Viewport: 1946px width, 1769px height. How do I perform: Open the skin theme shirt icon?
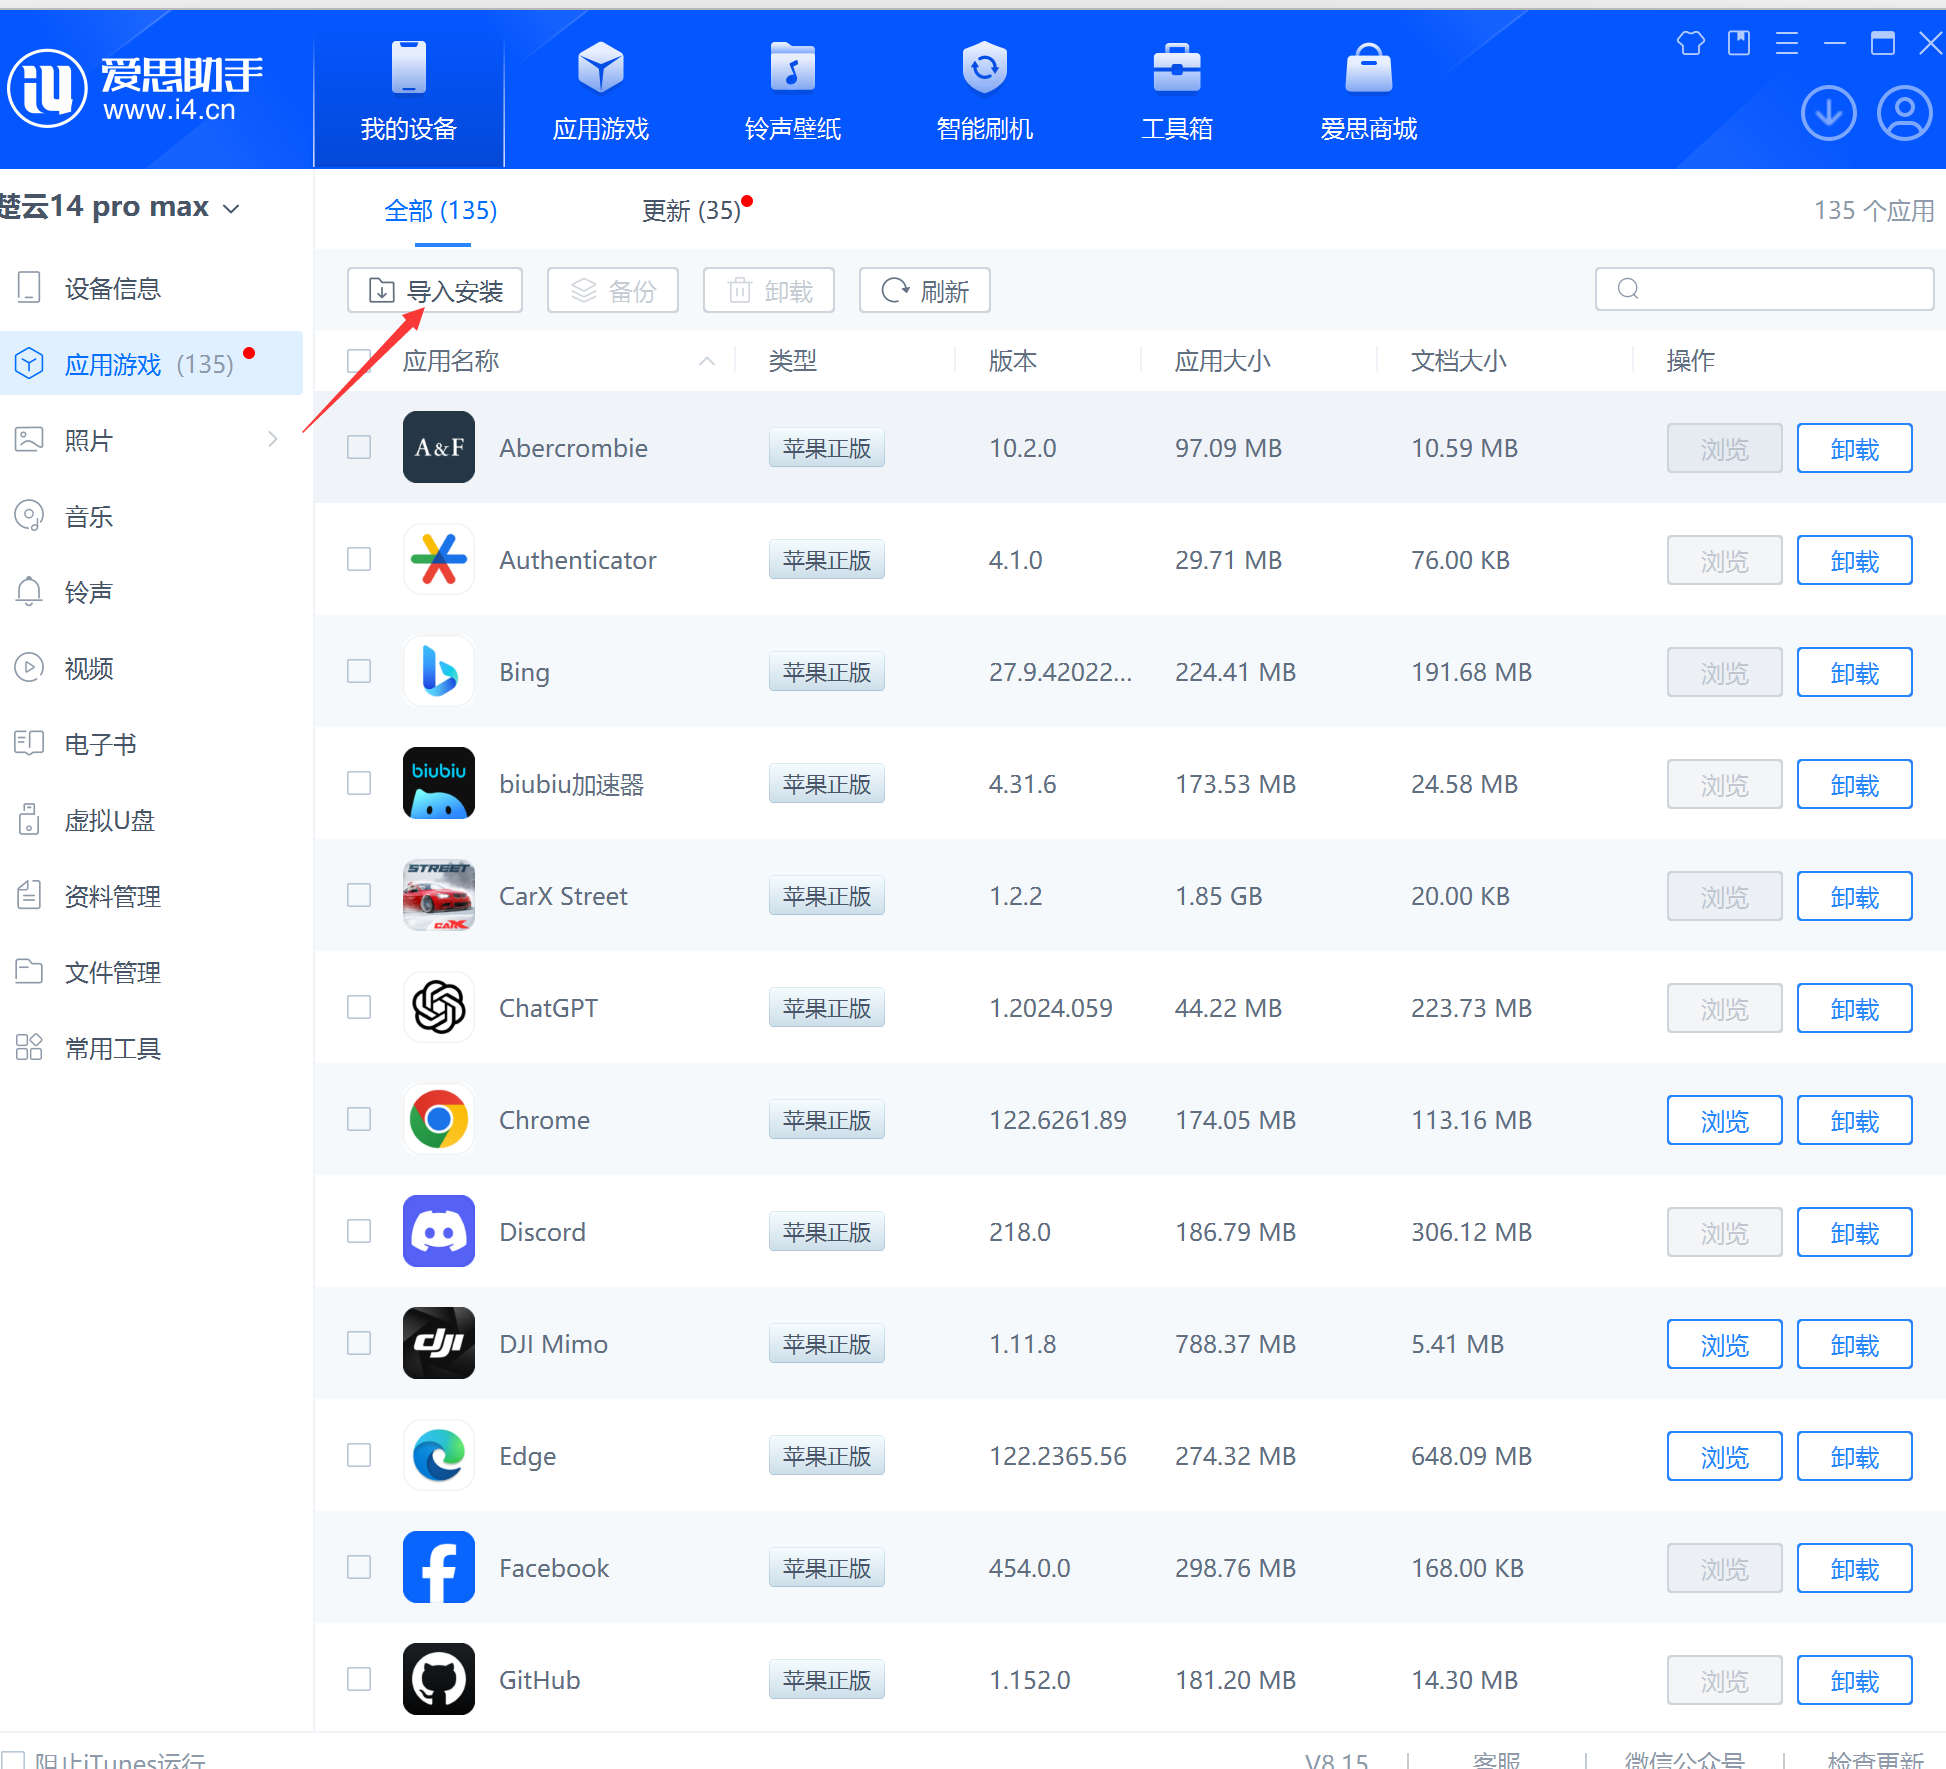point(1690,43)
